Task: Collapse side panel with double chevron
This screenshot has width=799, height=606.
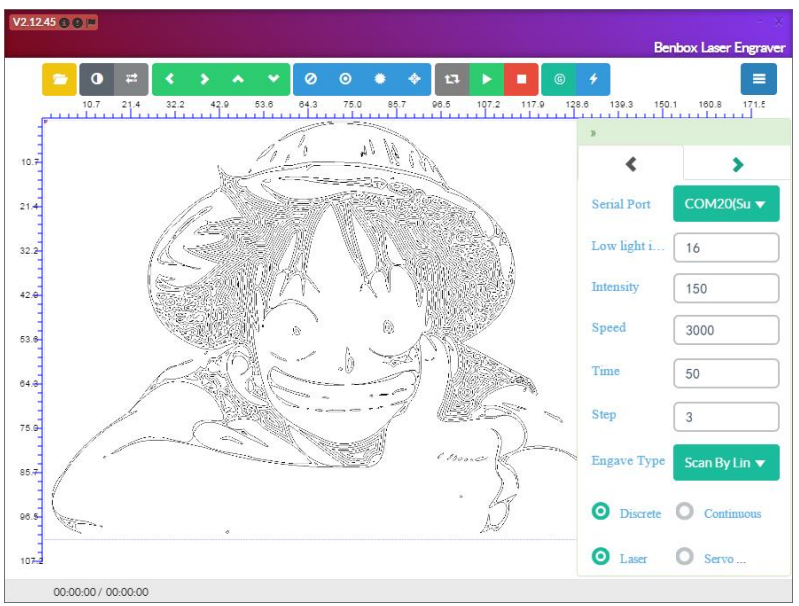Action: point(593,133)
